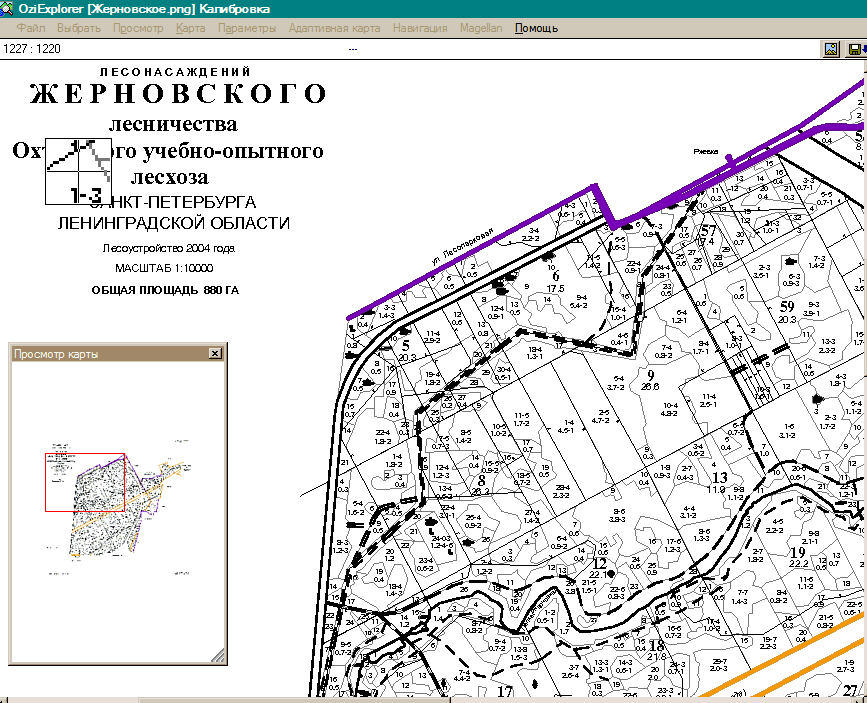Click the zoom magnifier box showing 1-3
The image size is (867, 703).
pyautogui.click(x=78, y=172)
